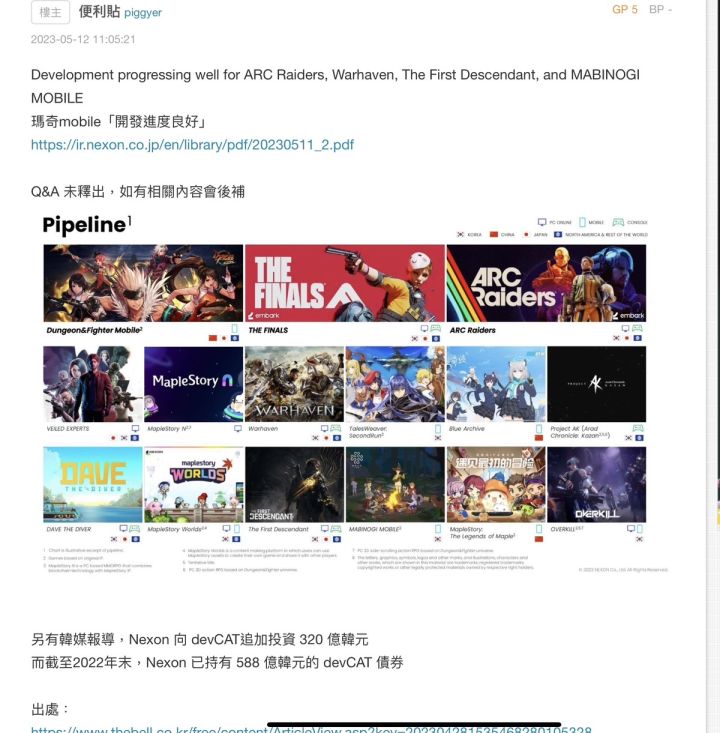Screen dimensions: 720x733
Task: Open the Dungeon&Fighter Mobile artwork
Action: [143, 283]
